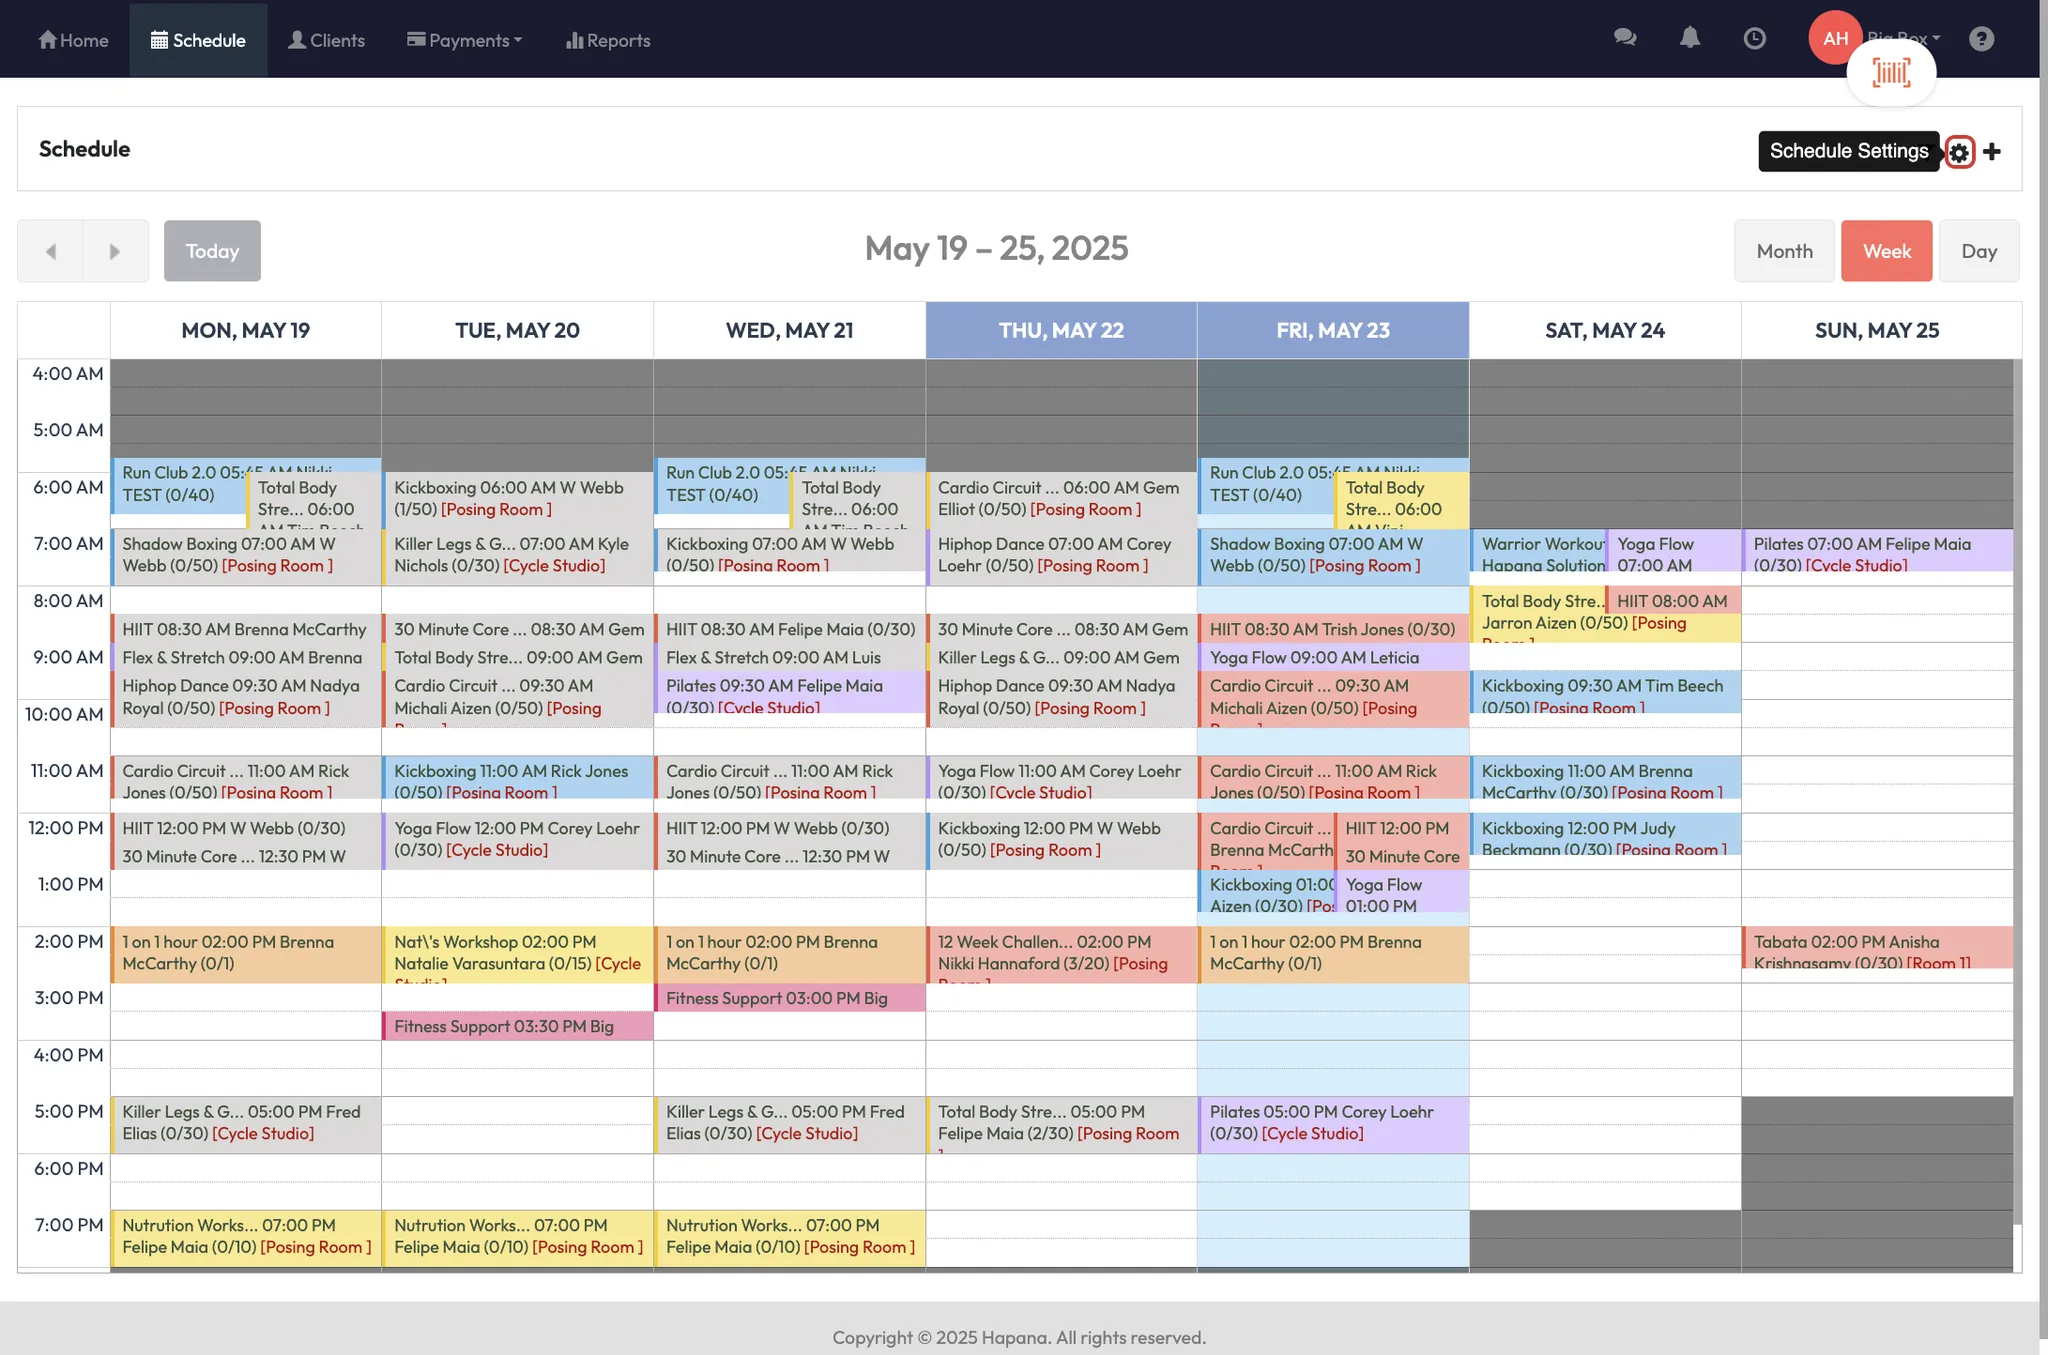Switch to Day view
The height and width of the screenshot is (1355, 2048).
(1978, 251)
